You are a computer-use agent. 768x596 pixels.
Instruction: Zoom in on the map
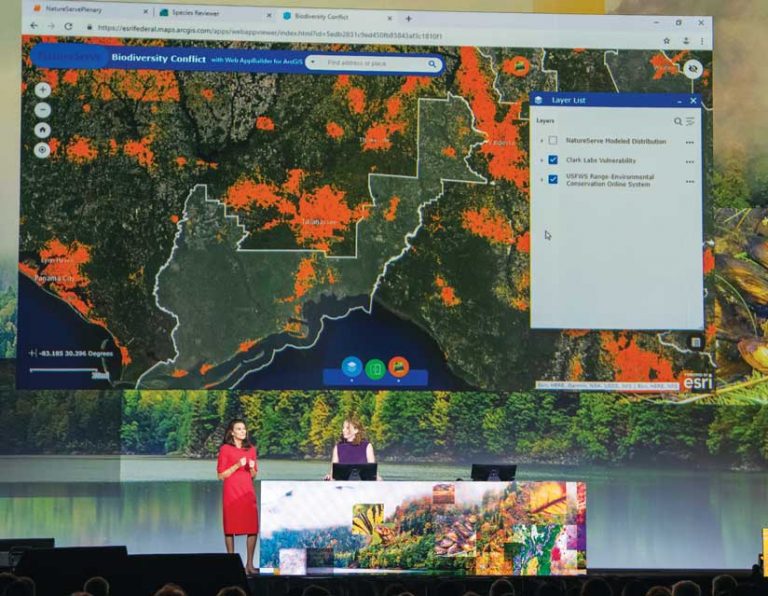tap(43, 90)
